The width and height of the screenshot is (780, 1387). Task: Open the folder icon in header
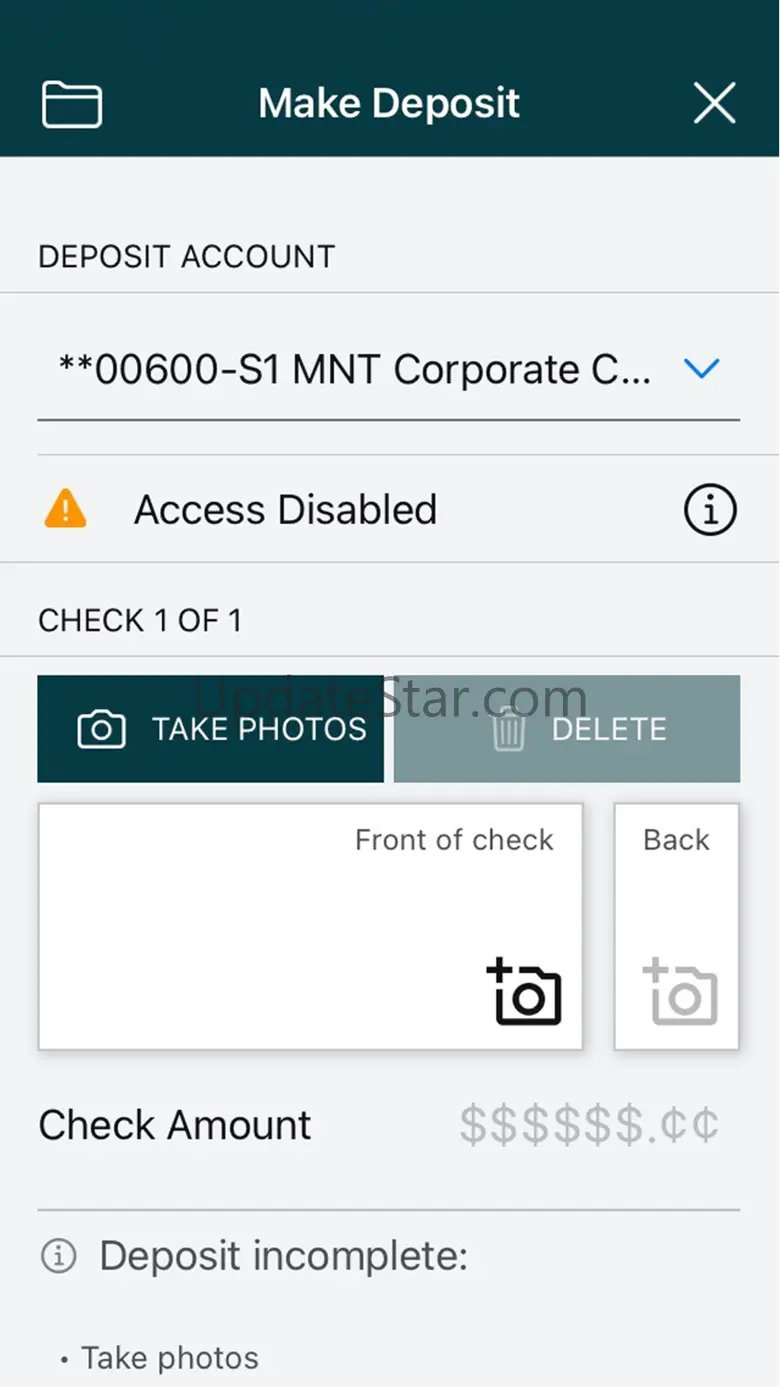pyautogui.click(x=72, y=104)
